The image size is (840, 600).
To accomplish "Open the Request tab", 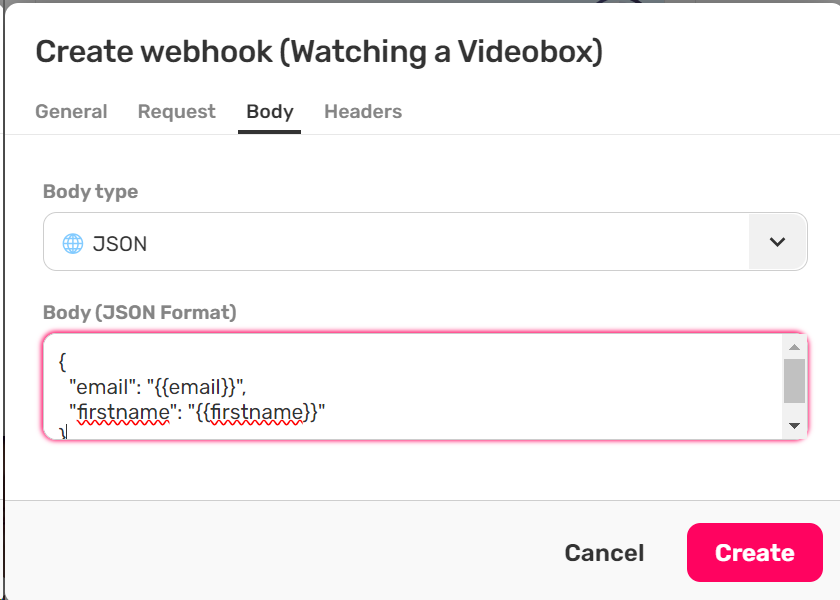I will click(176, 112).
